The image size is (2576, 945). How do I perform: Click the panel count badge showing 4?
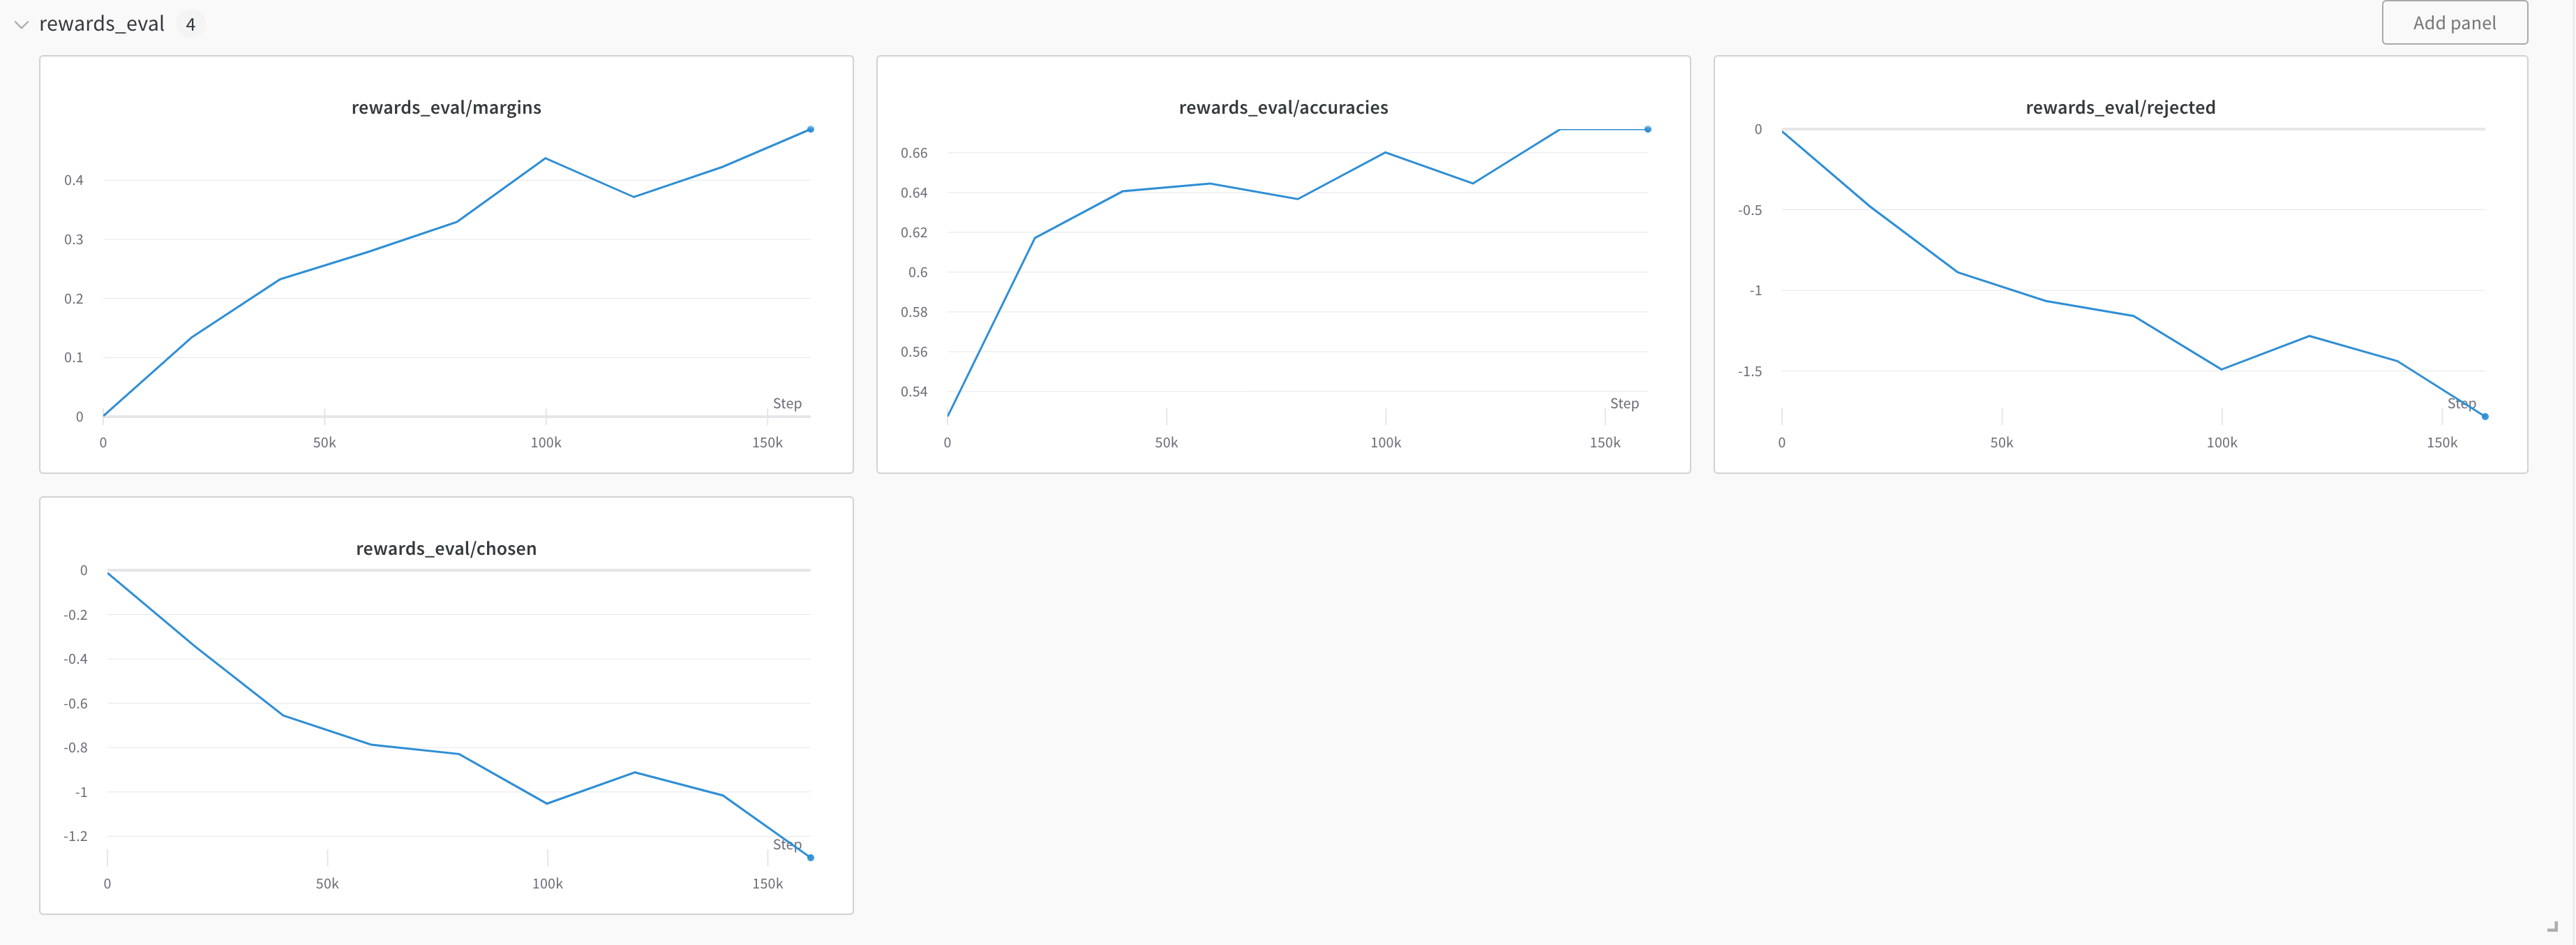point(190,25)
